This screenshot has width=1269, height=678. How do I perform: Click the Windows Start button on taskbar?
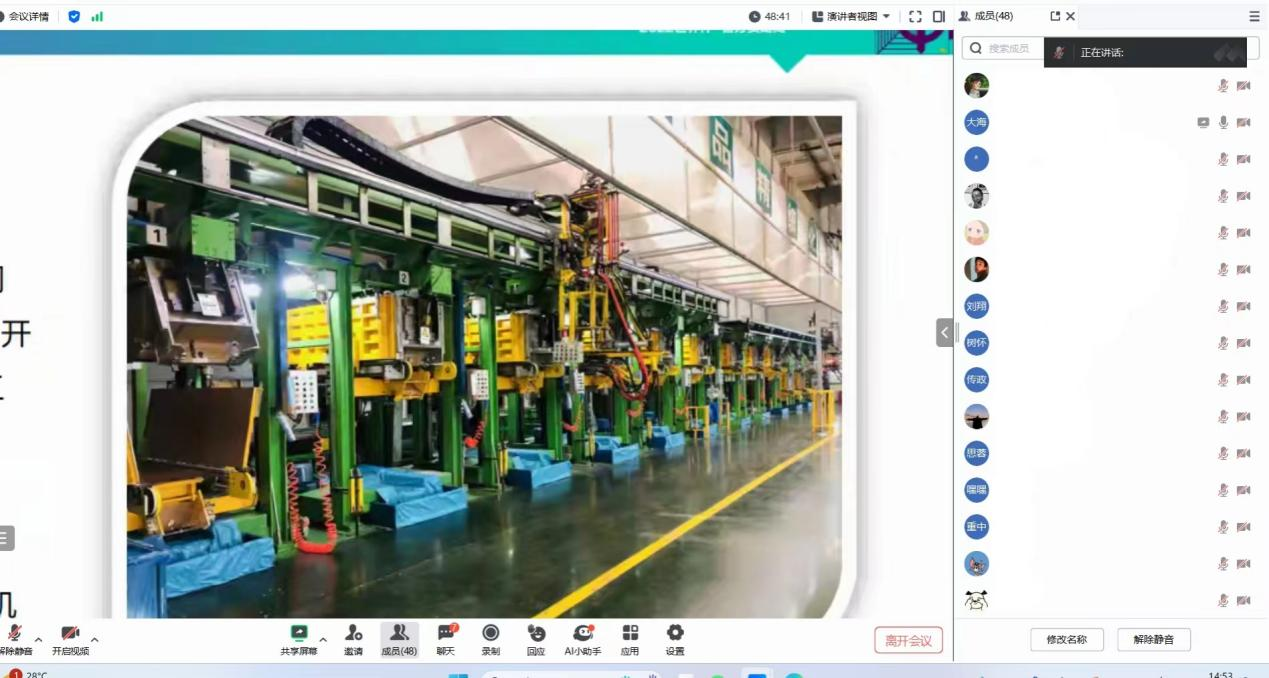pos(458,677)
